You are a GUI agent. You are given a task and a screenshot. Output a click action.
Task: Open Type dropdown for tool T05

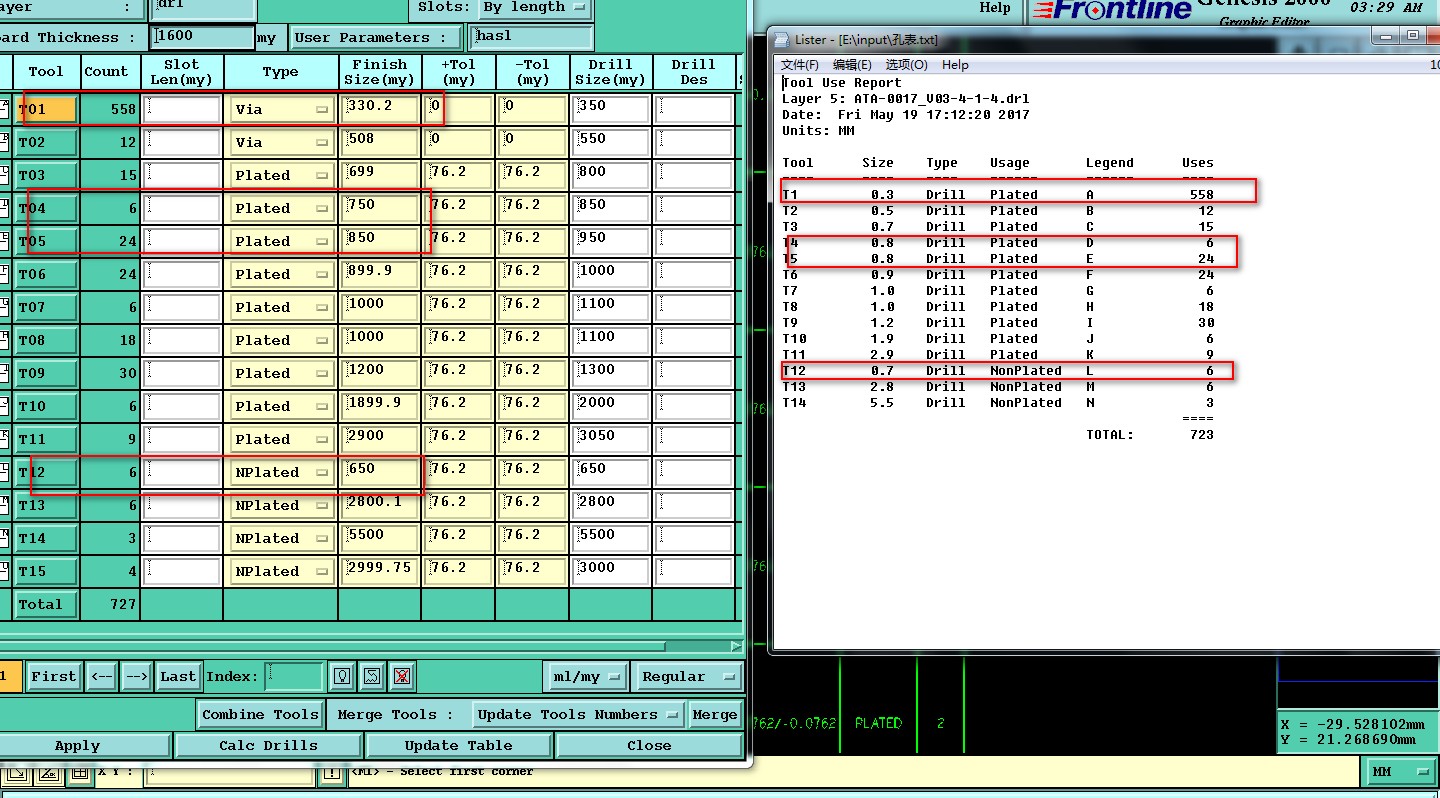[282, 241]
